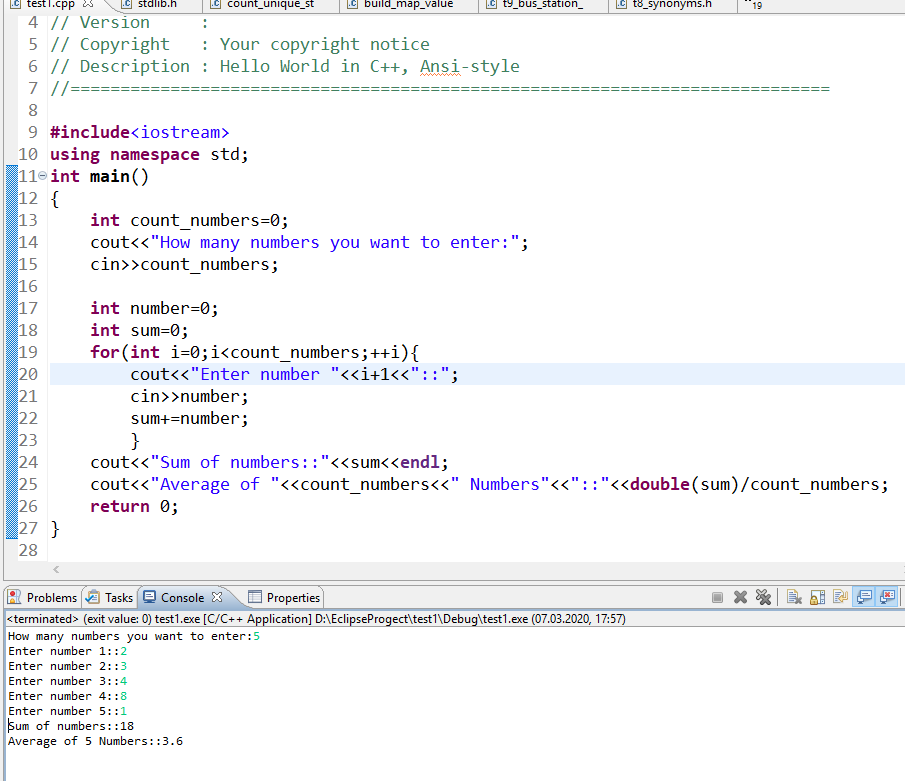Toggle word wrap in console toolbar
Viewport: 905px width, 781px height.
click(839, 597)
